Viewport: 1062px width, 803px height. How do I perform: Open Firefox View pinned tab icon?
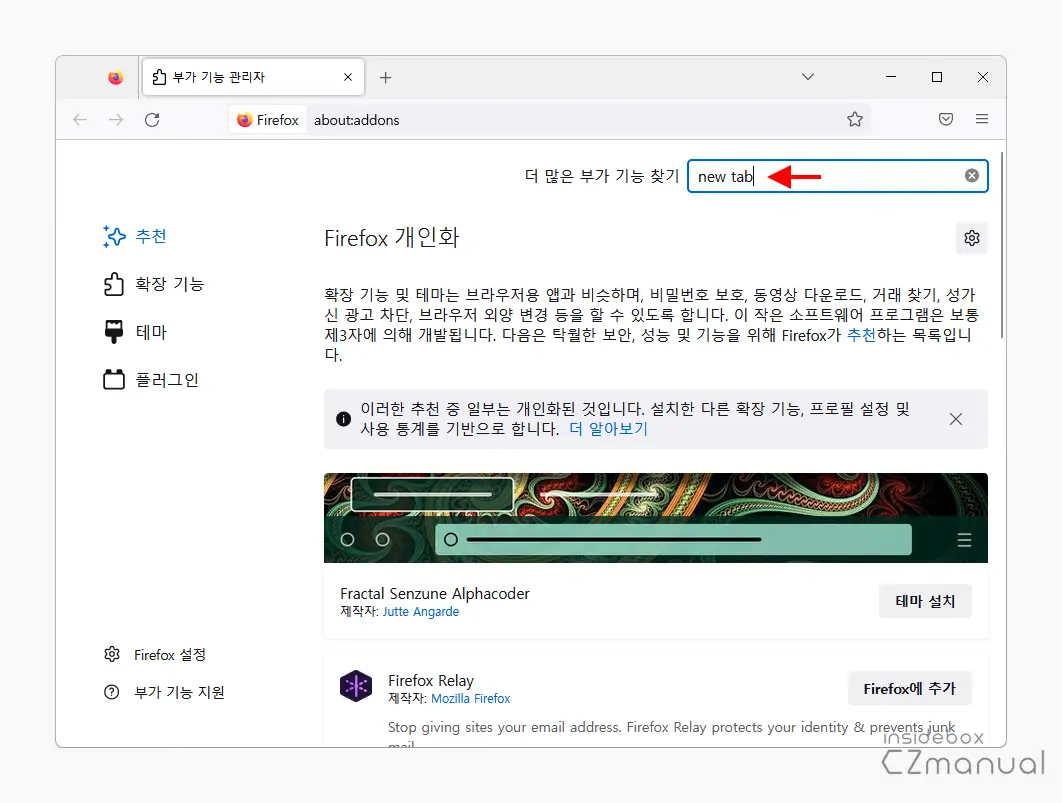[x=116, y=77]
